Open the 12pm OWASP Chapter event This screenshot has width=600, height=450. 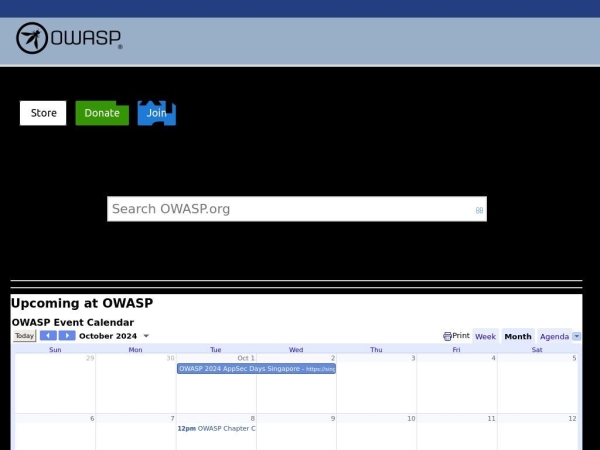click(217, 429)
